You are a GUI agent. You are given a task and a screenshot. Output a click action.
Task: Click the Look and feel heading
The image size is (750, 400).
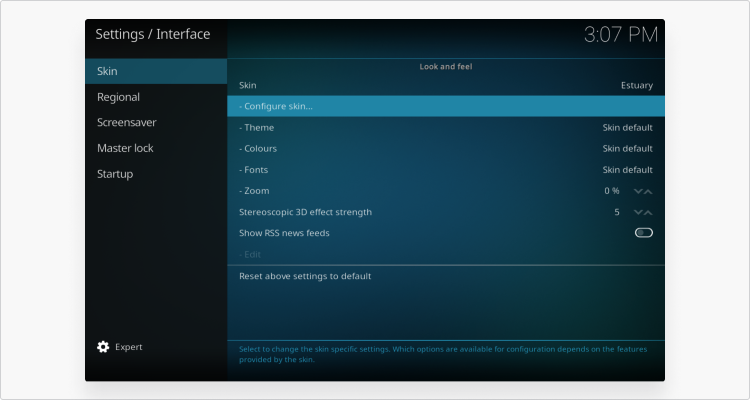pyautogui.click(x=446, y=67)
